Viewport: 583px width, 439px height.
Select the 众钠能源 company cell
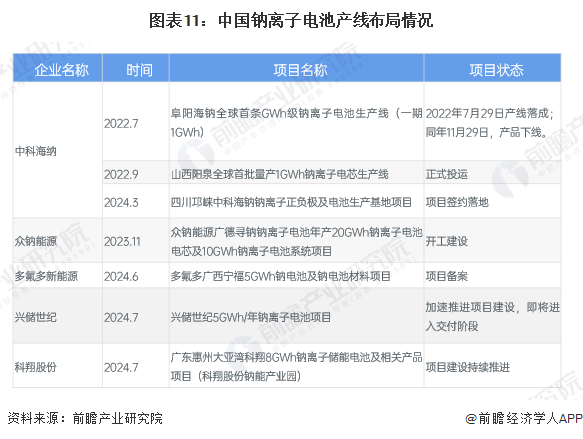58,241
